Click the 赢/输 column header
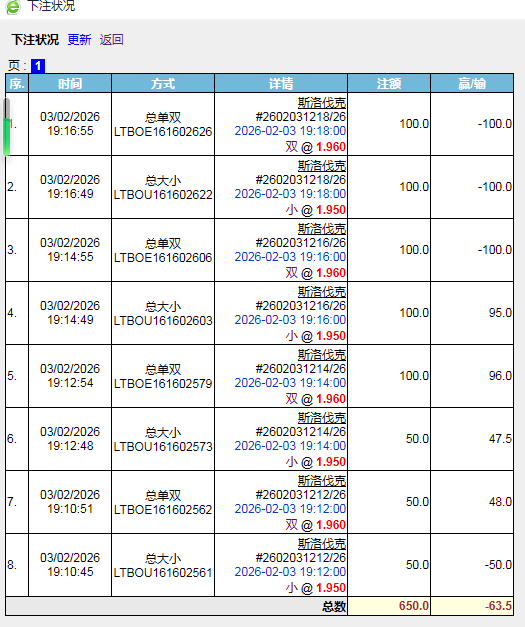The width and height of the screenshot is (525, 627). coord(472,84)
